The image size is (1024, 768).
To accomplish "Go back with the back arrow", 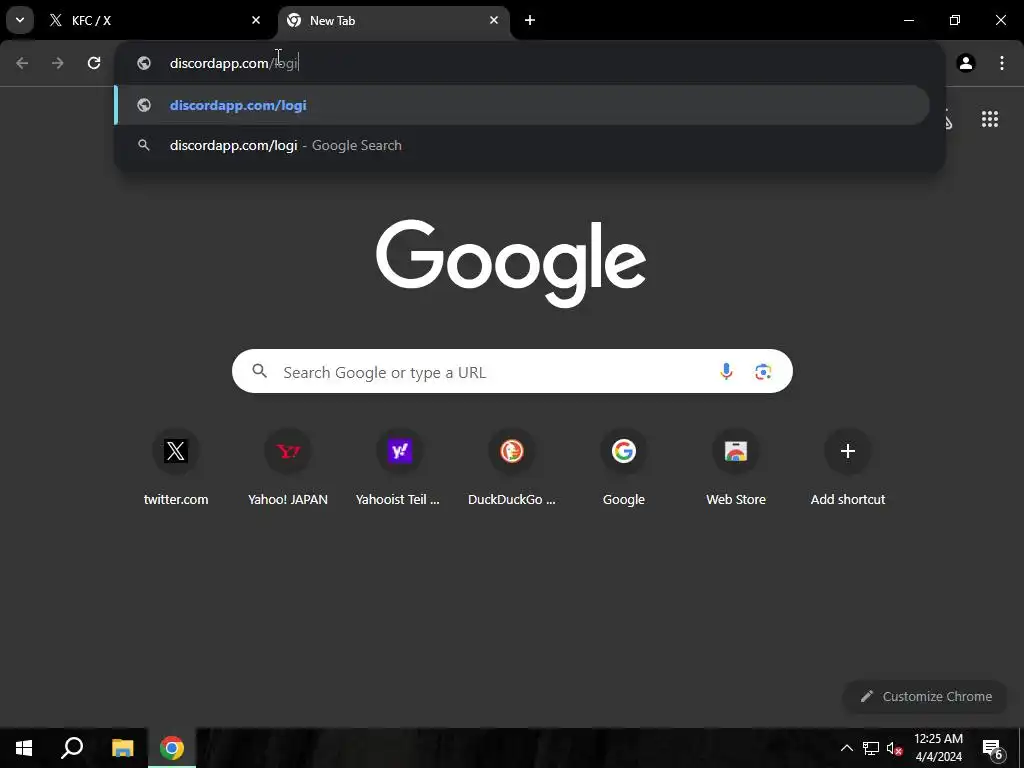I will (x=22, y=63).
